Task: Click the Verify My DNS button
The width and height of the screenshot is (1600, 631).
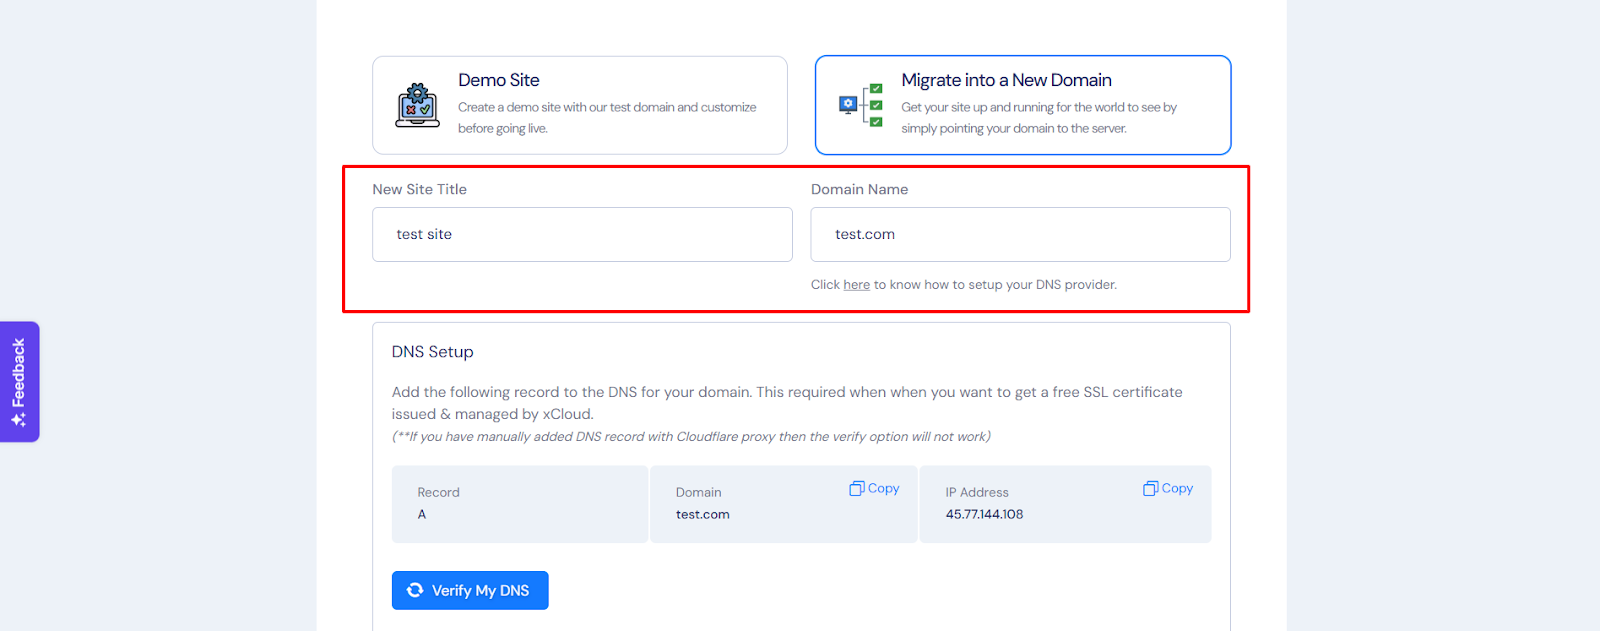Action: 470,590
